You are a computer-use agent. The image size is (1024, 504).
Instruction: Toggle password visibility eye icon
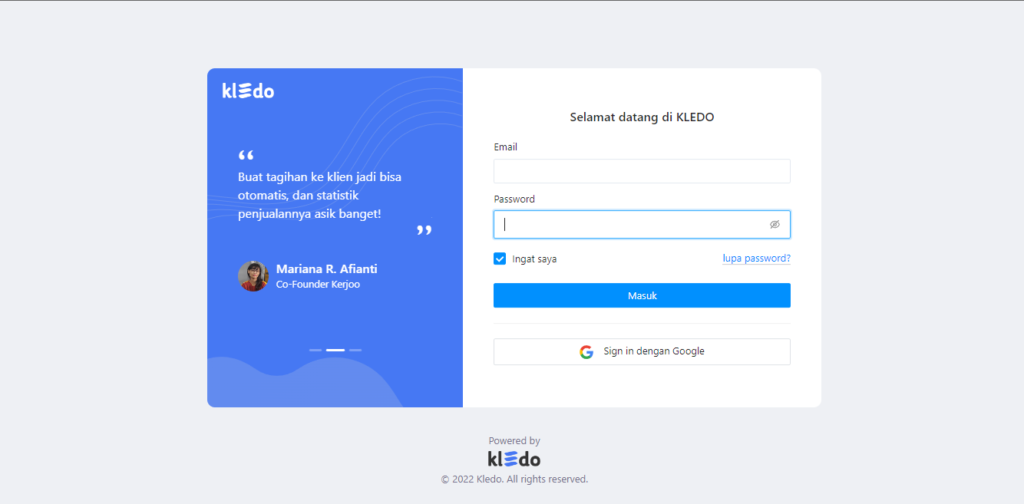pos(775,225)
